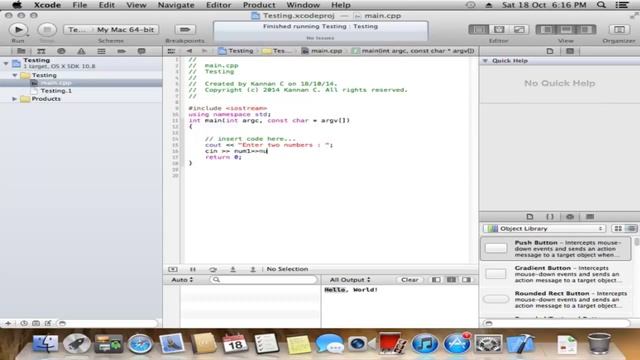Select Rounded Rect Button item

click(x=556, y=299)
